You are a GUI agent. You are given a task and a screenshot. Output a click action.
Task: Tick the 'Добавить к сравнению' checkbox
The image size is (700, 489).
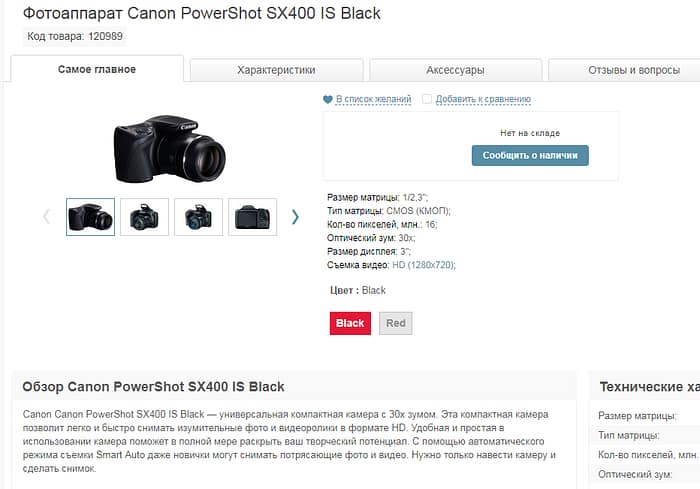[427, 99]
